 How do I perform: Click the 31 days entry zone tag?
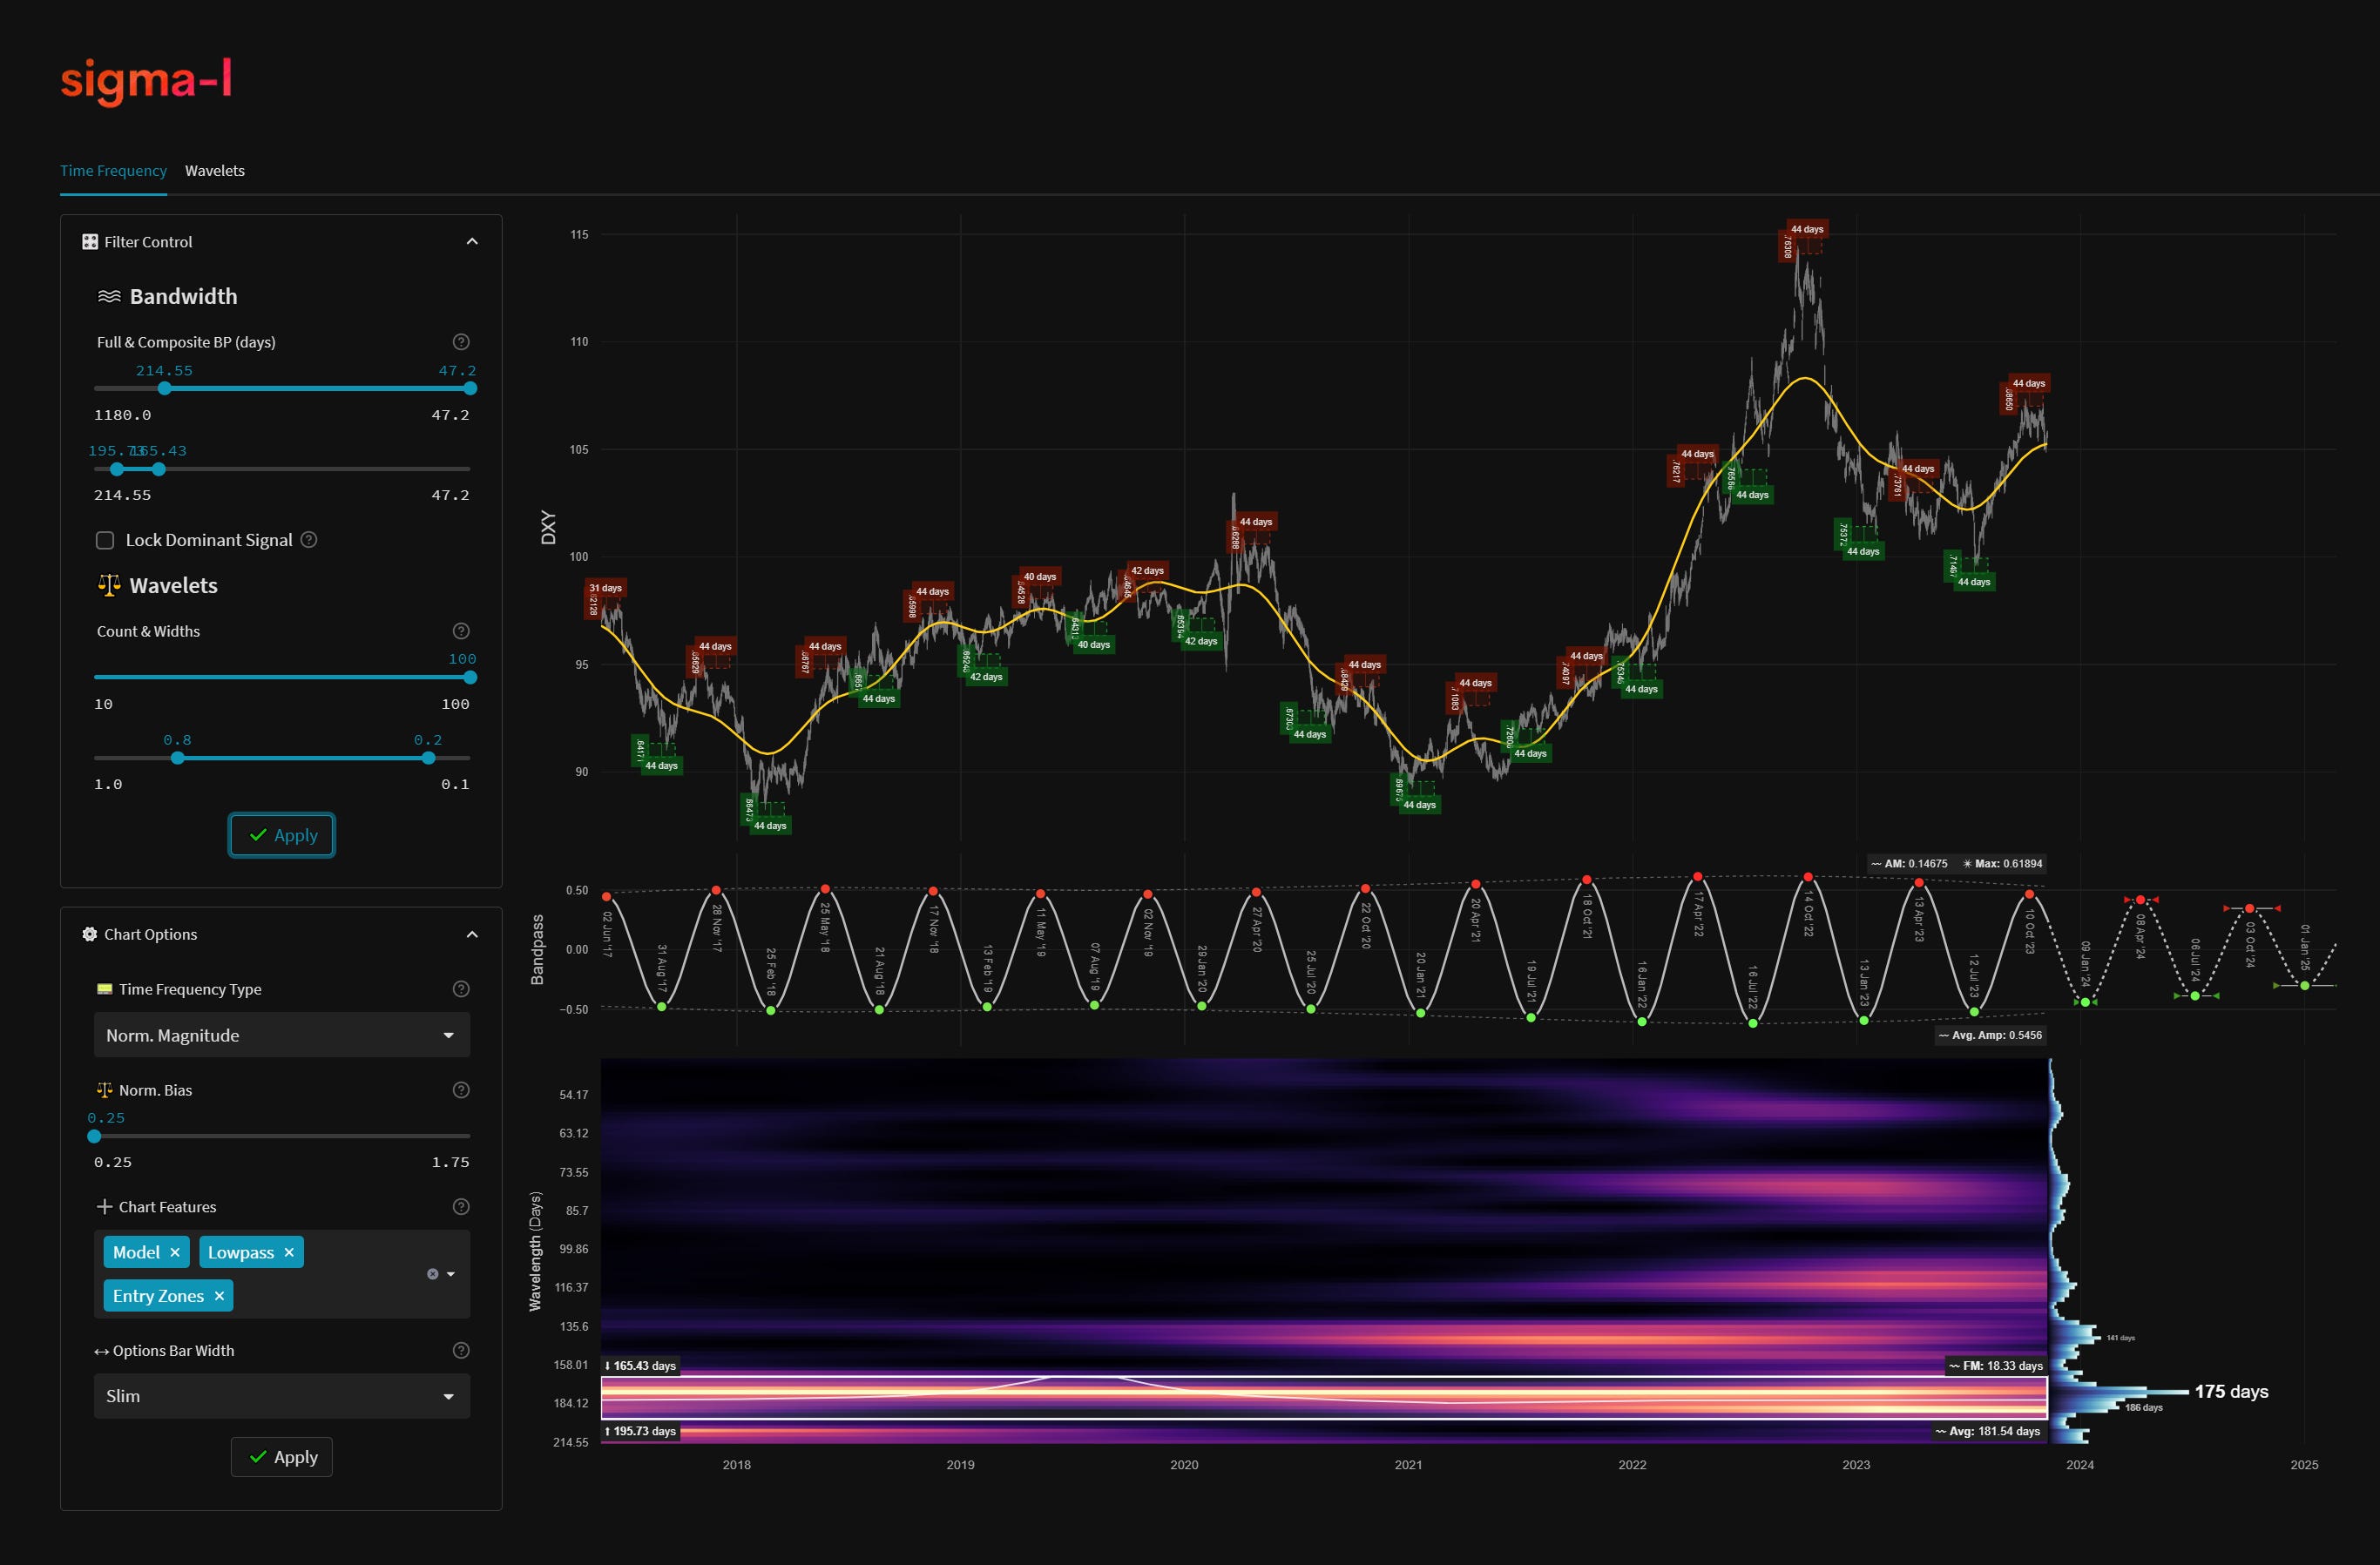[x=605, y=588]
